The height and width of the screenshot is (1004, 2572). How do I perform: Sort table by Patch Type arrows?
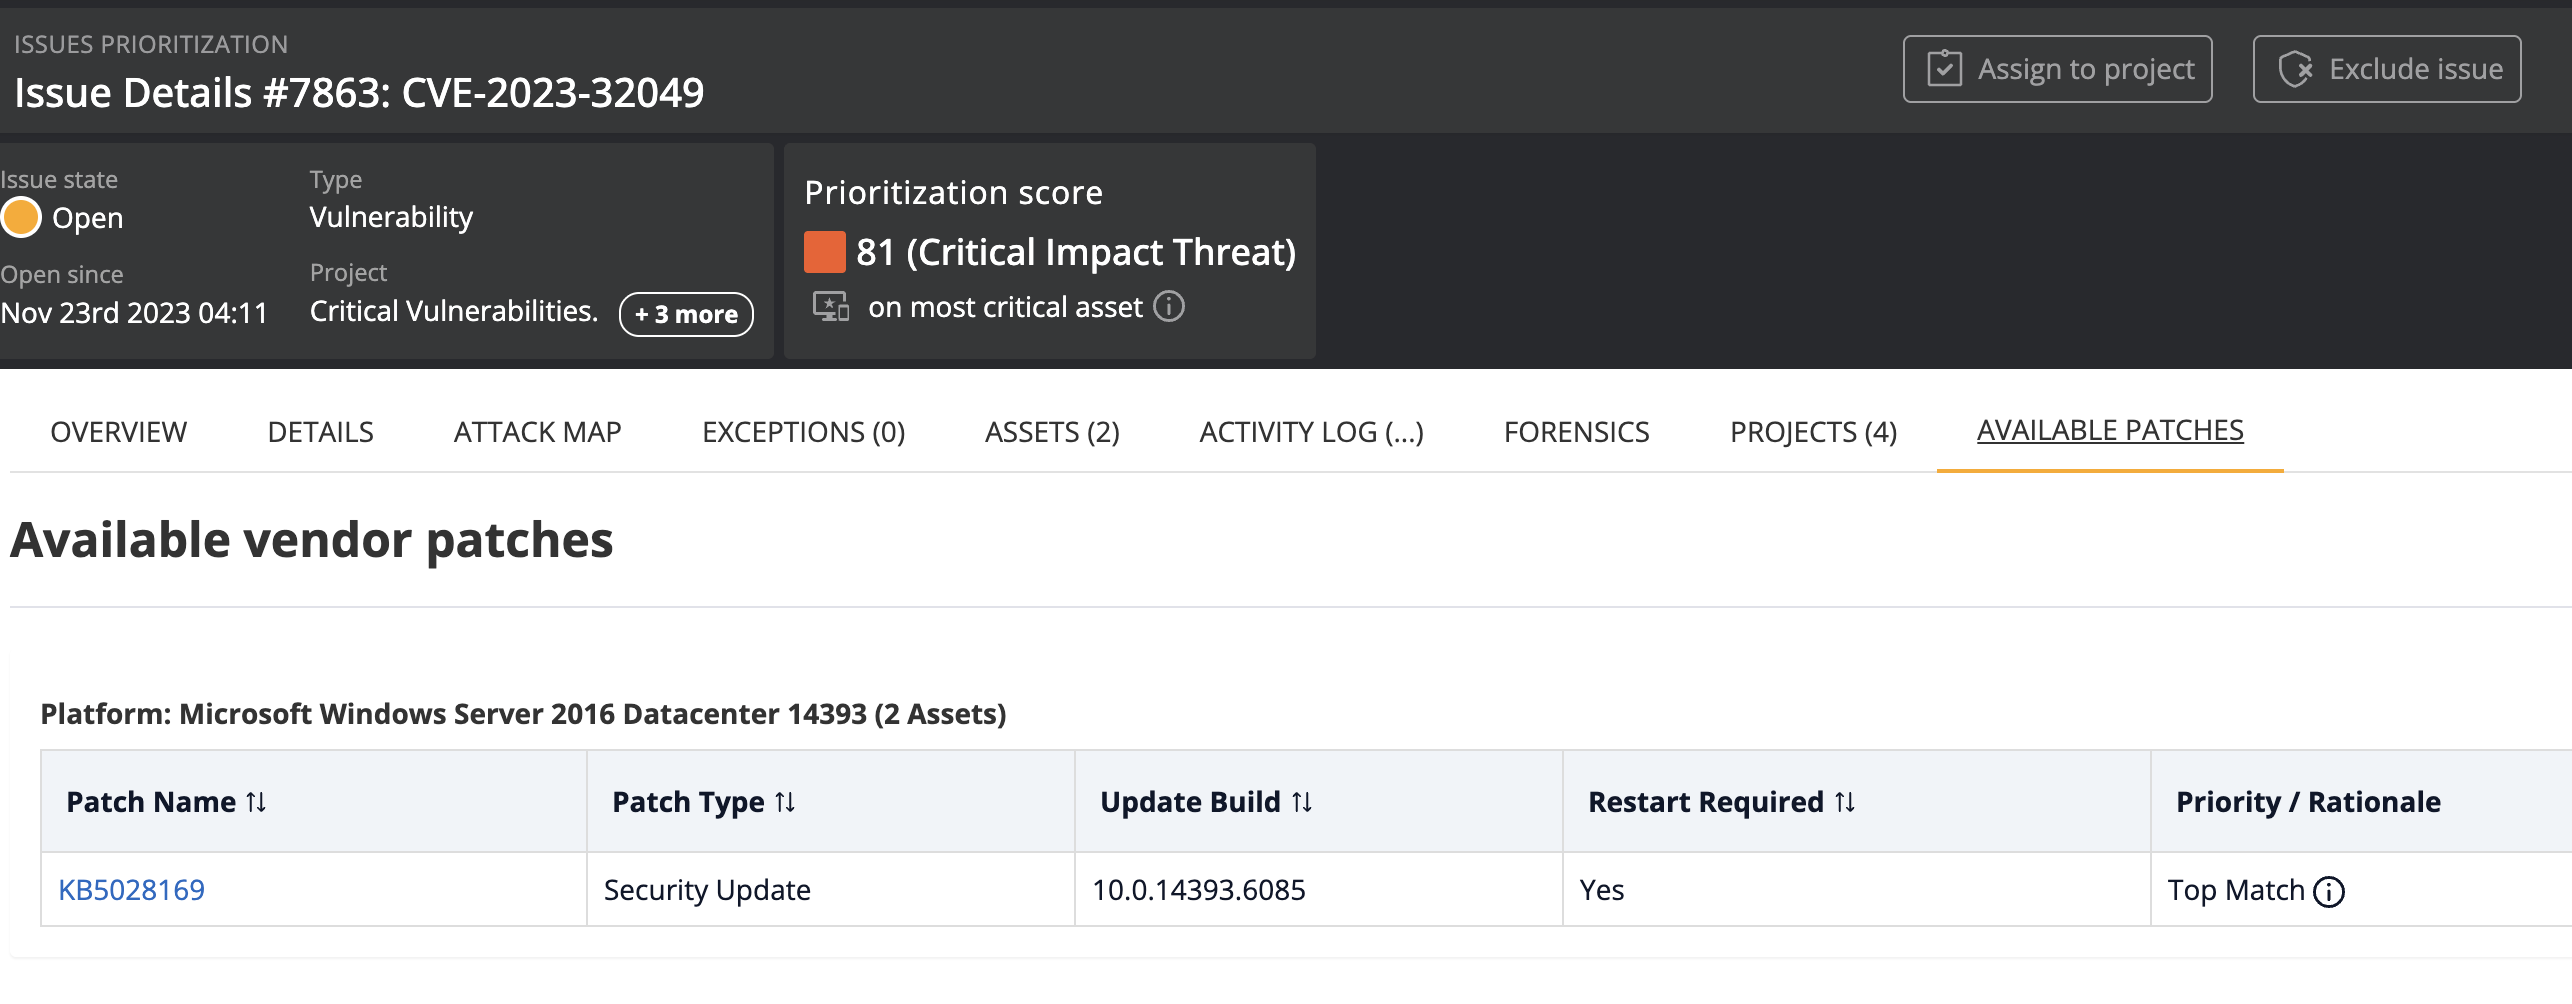tap(786, 802)
